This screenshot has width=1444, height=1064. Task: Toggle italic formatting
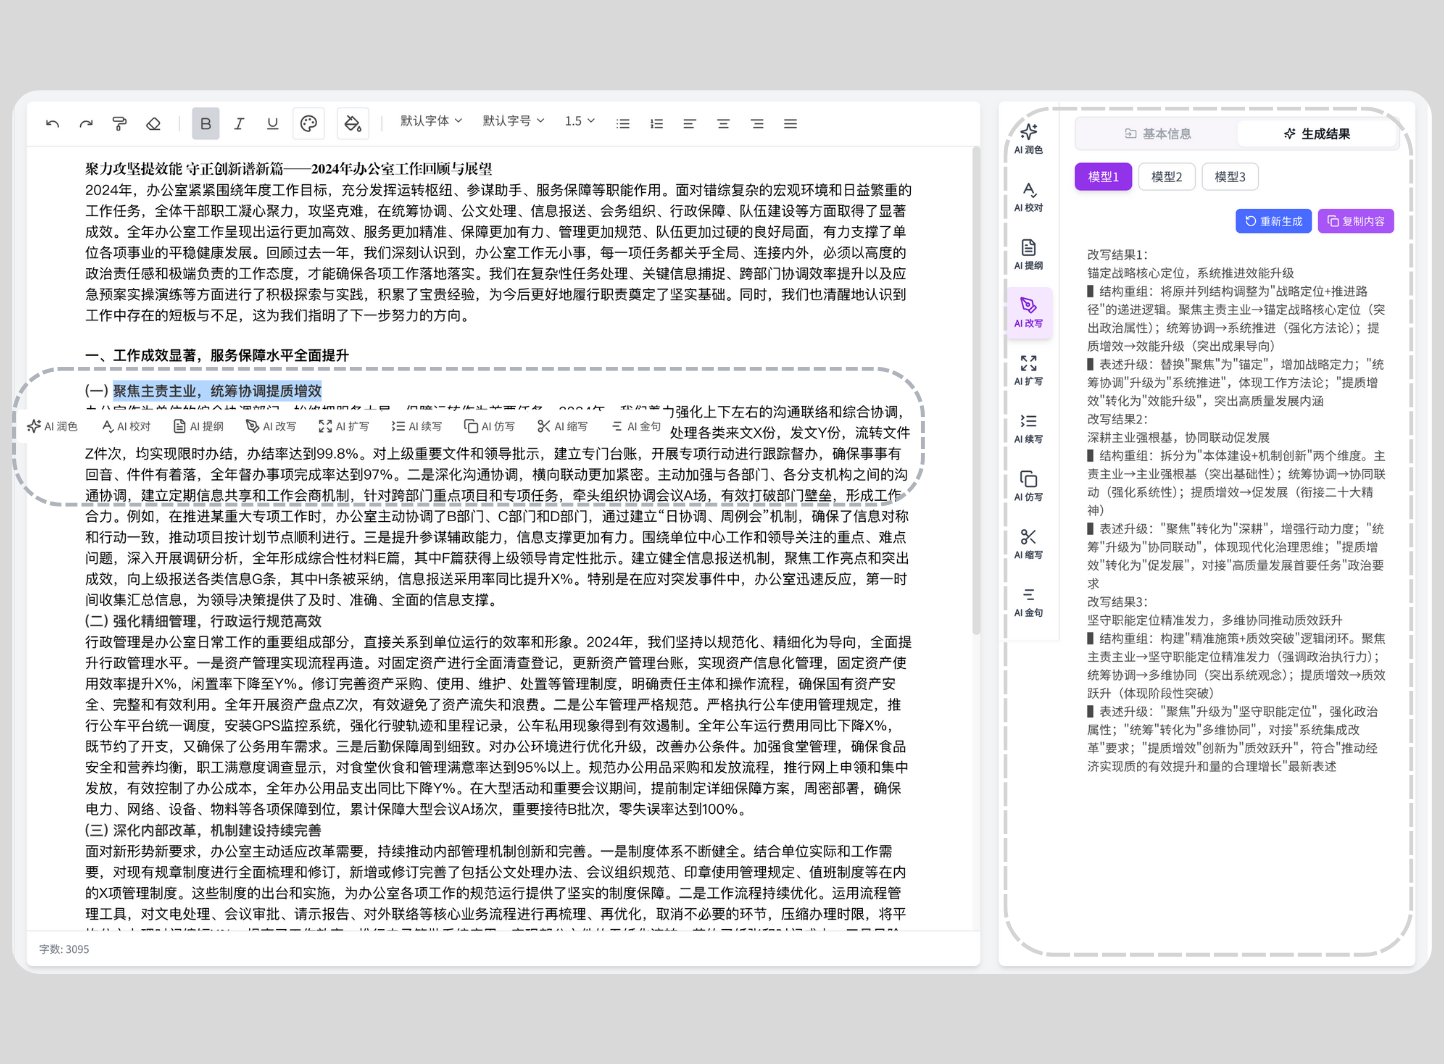pyautogui.click(x=239, y=124)
